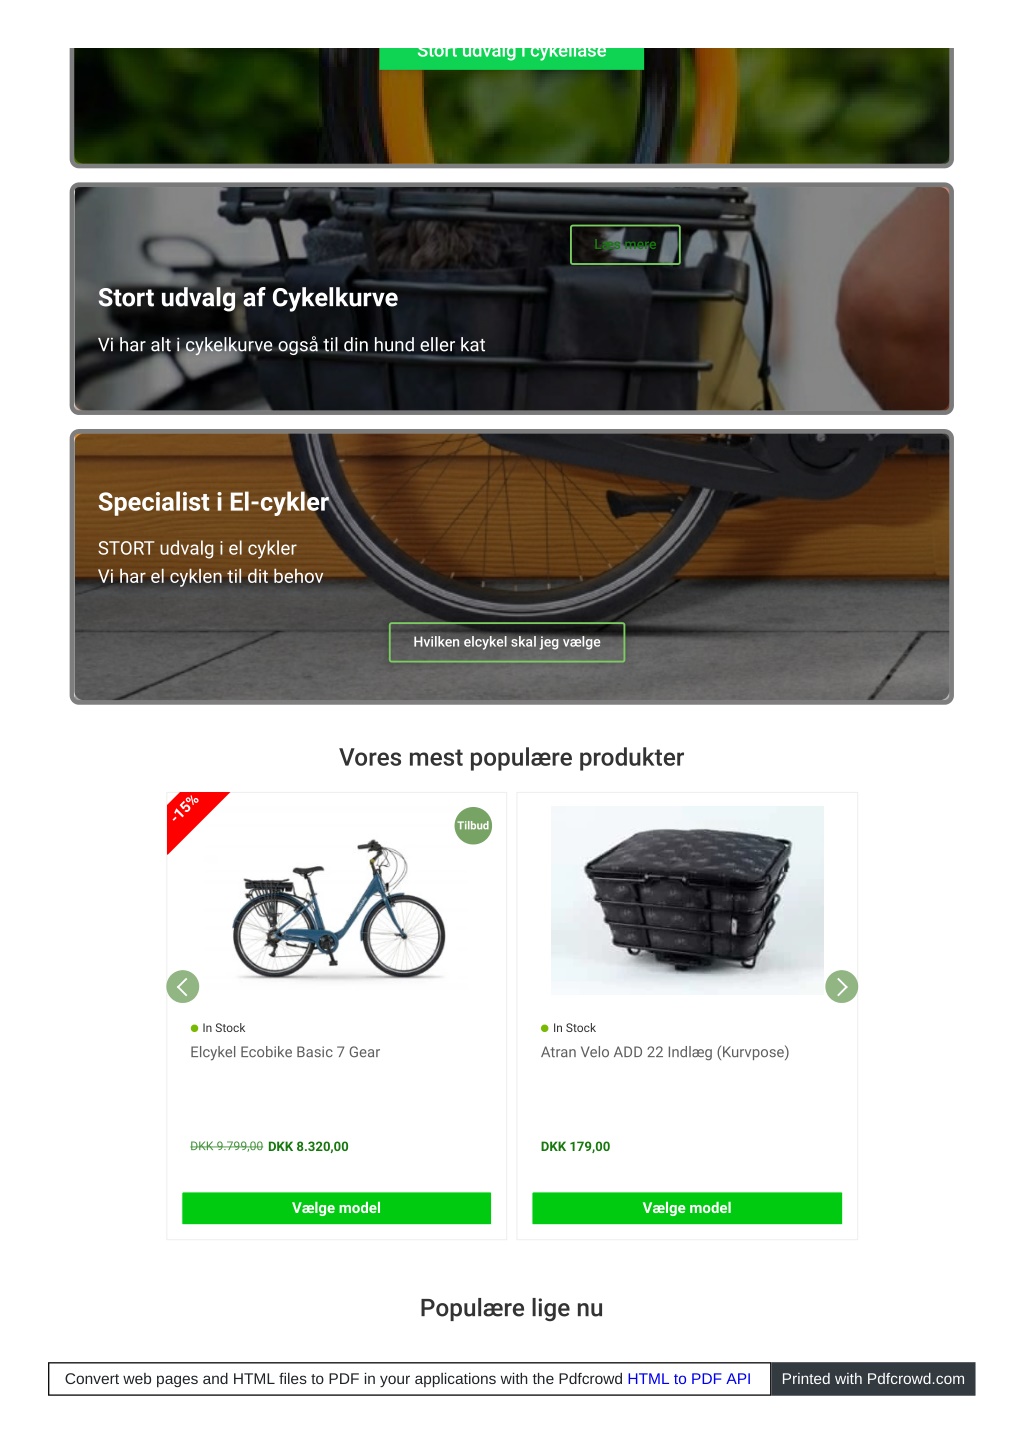Click In Stock indicator on Ecobike card
This screenshot has height=1446, width=1024.
point(218,1028)
